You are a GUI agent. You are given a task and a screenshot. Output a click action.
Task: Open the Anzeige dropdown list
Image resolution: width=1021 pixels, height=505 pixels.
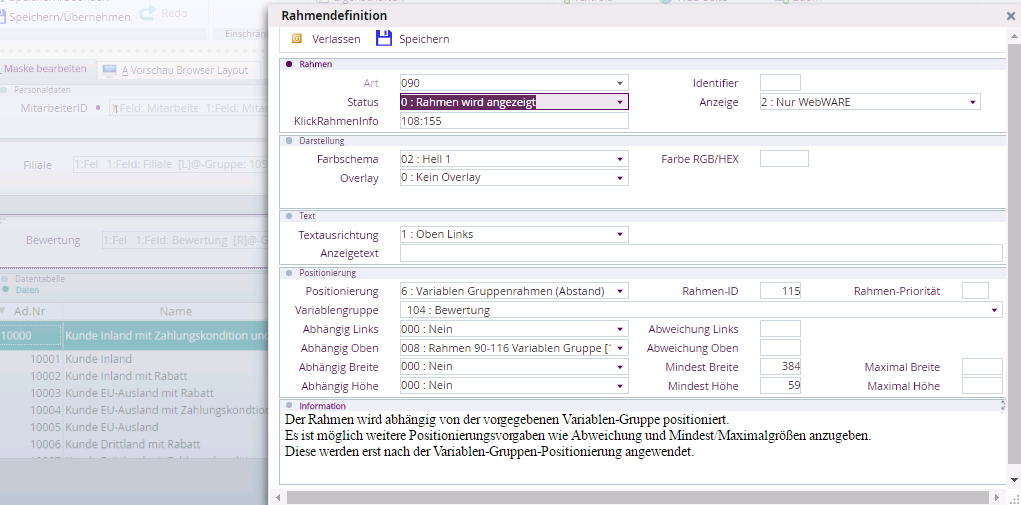(972, 102)
